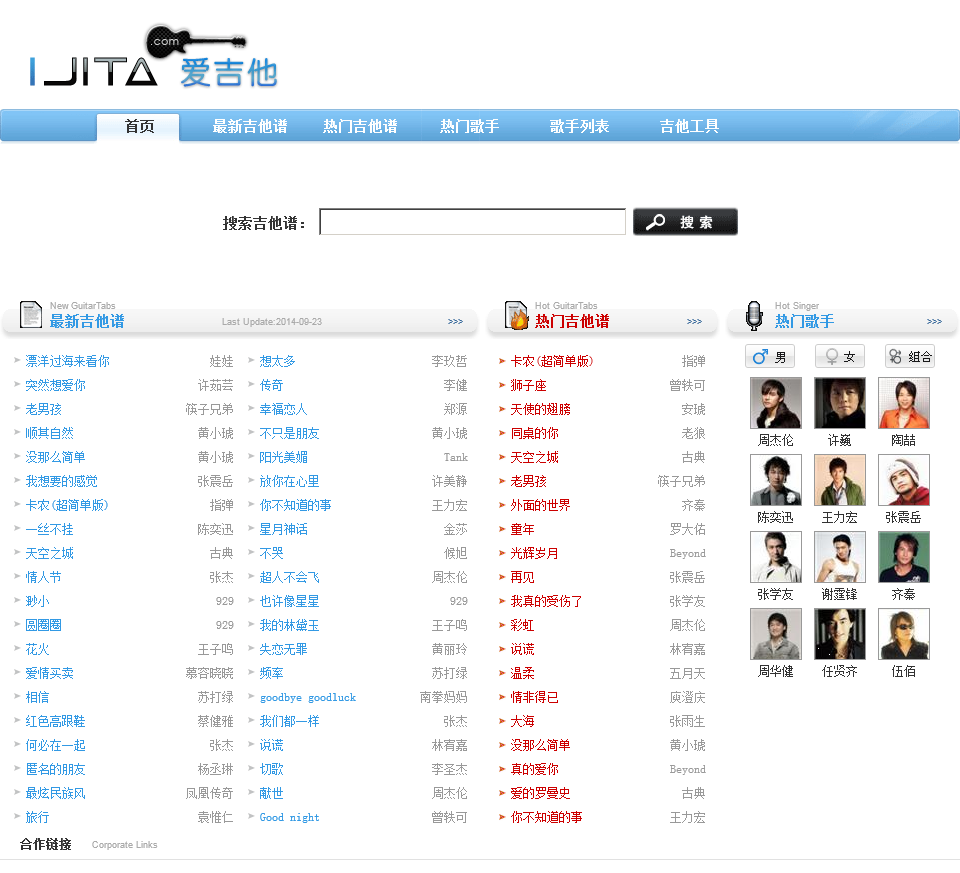Open singer photo of 张震岳
This screenshot has height=873, width=960.
(904, 480)
